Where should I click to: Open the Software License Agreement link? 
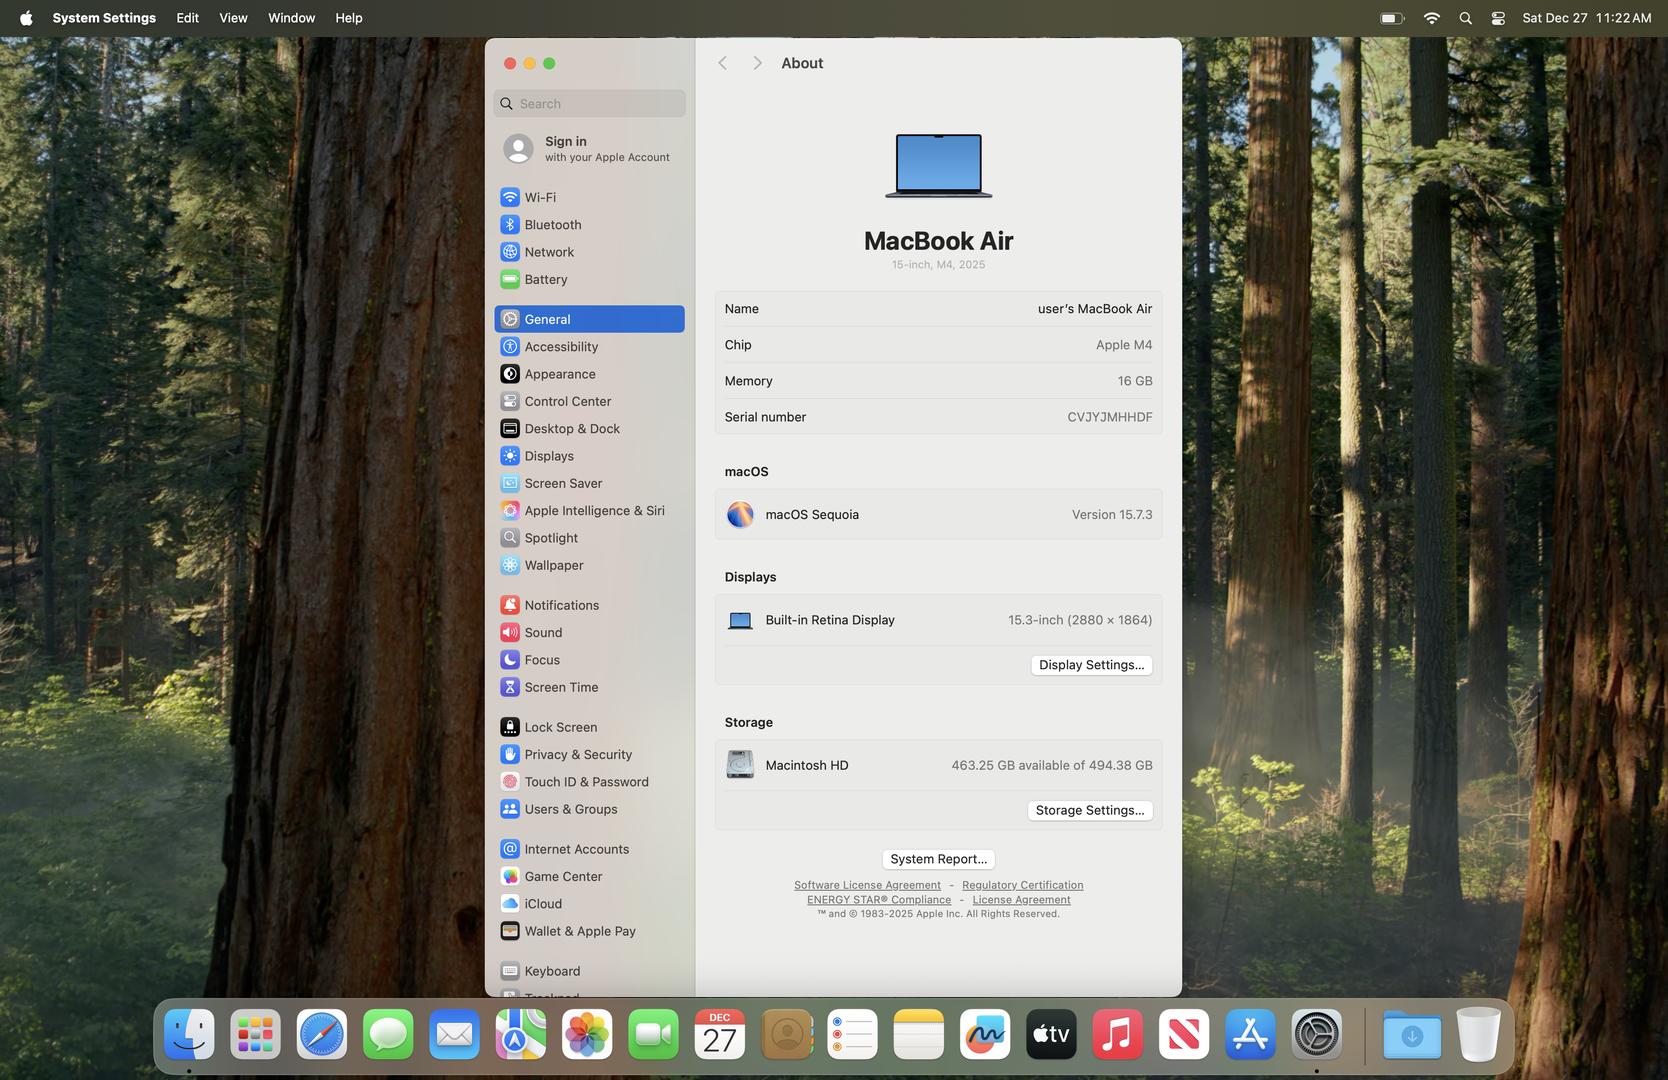click(867, 885)
